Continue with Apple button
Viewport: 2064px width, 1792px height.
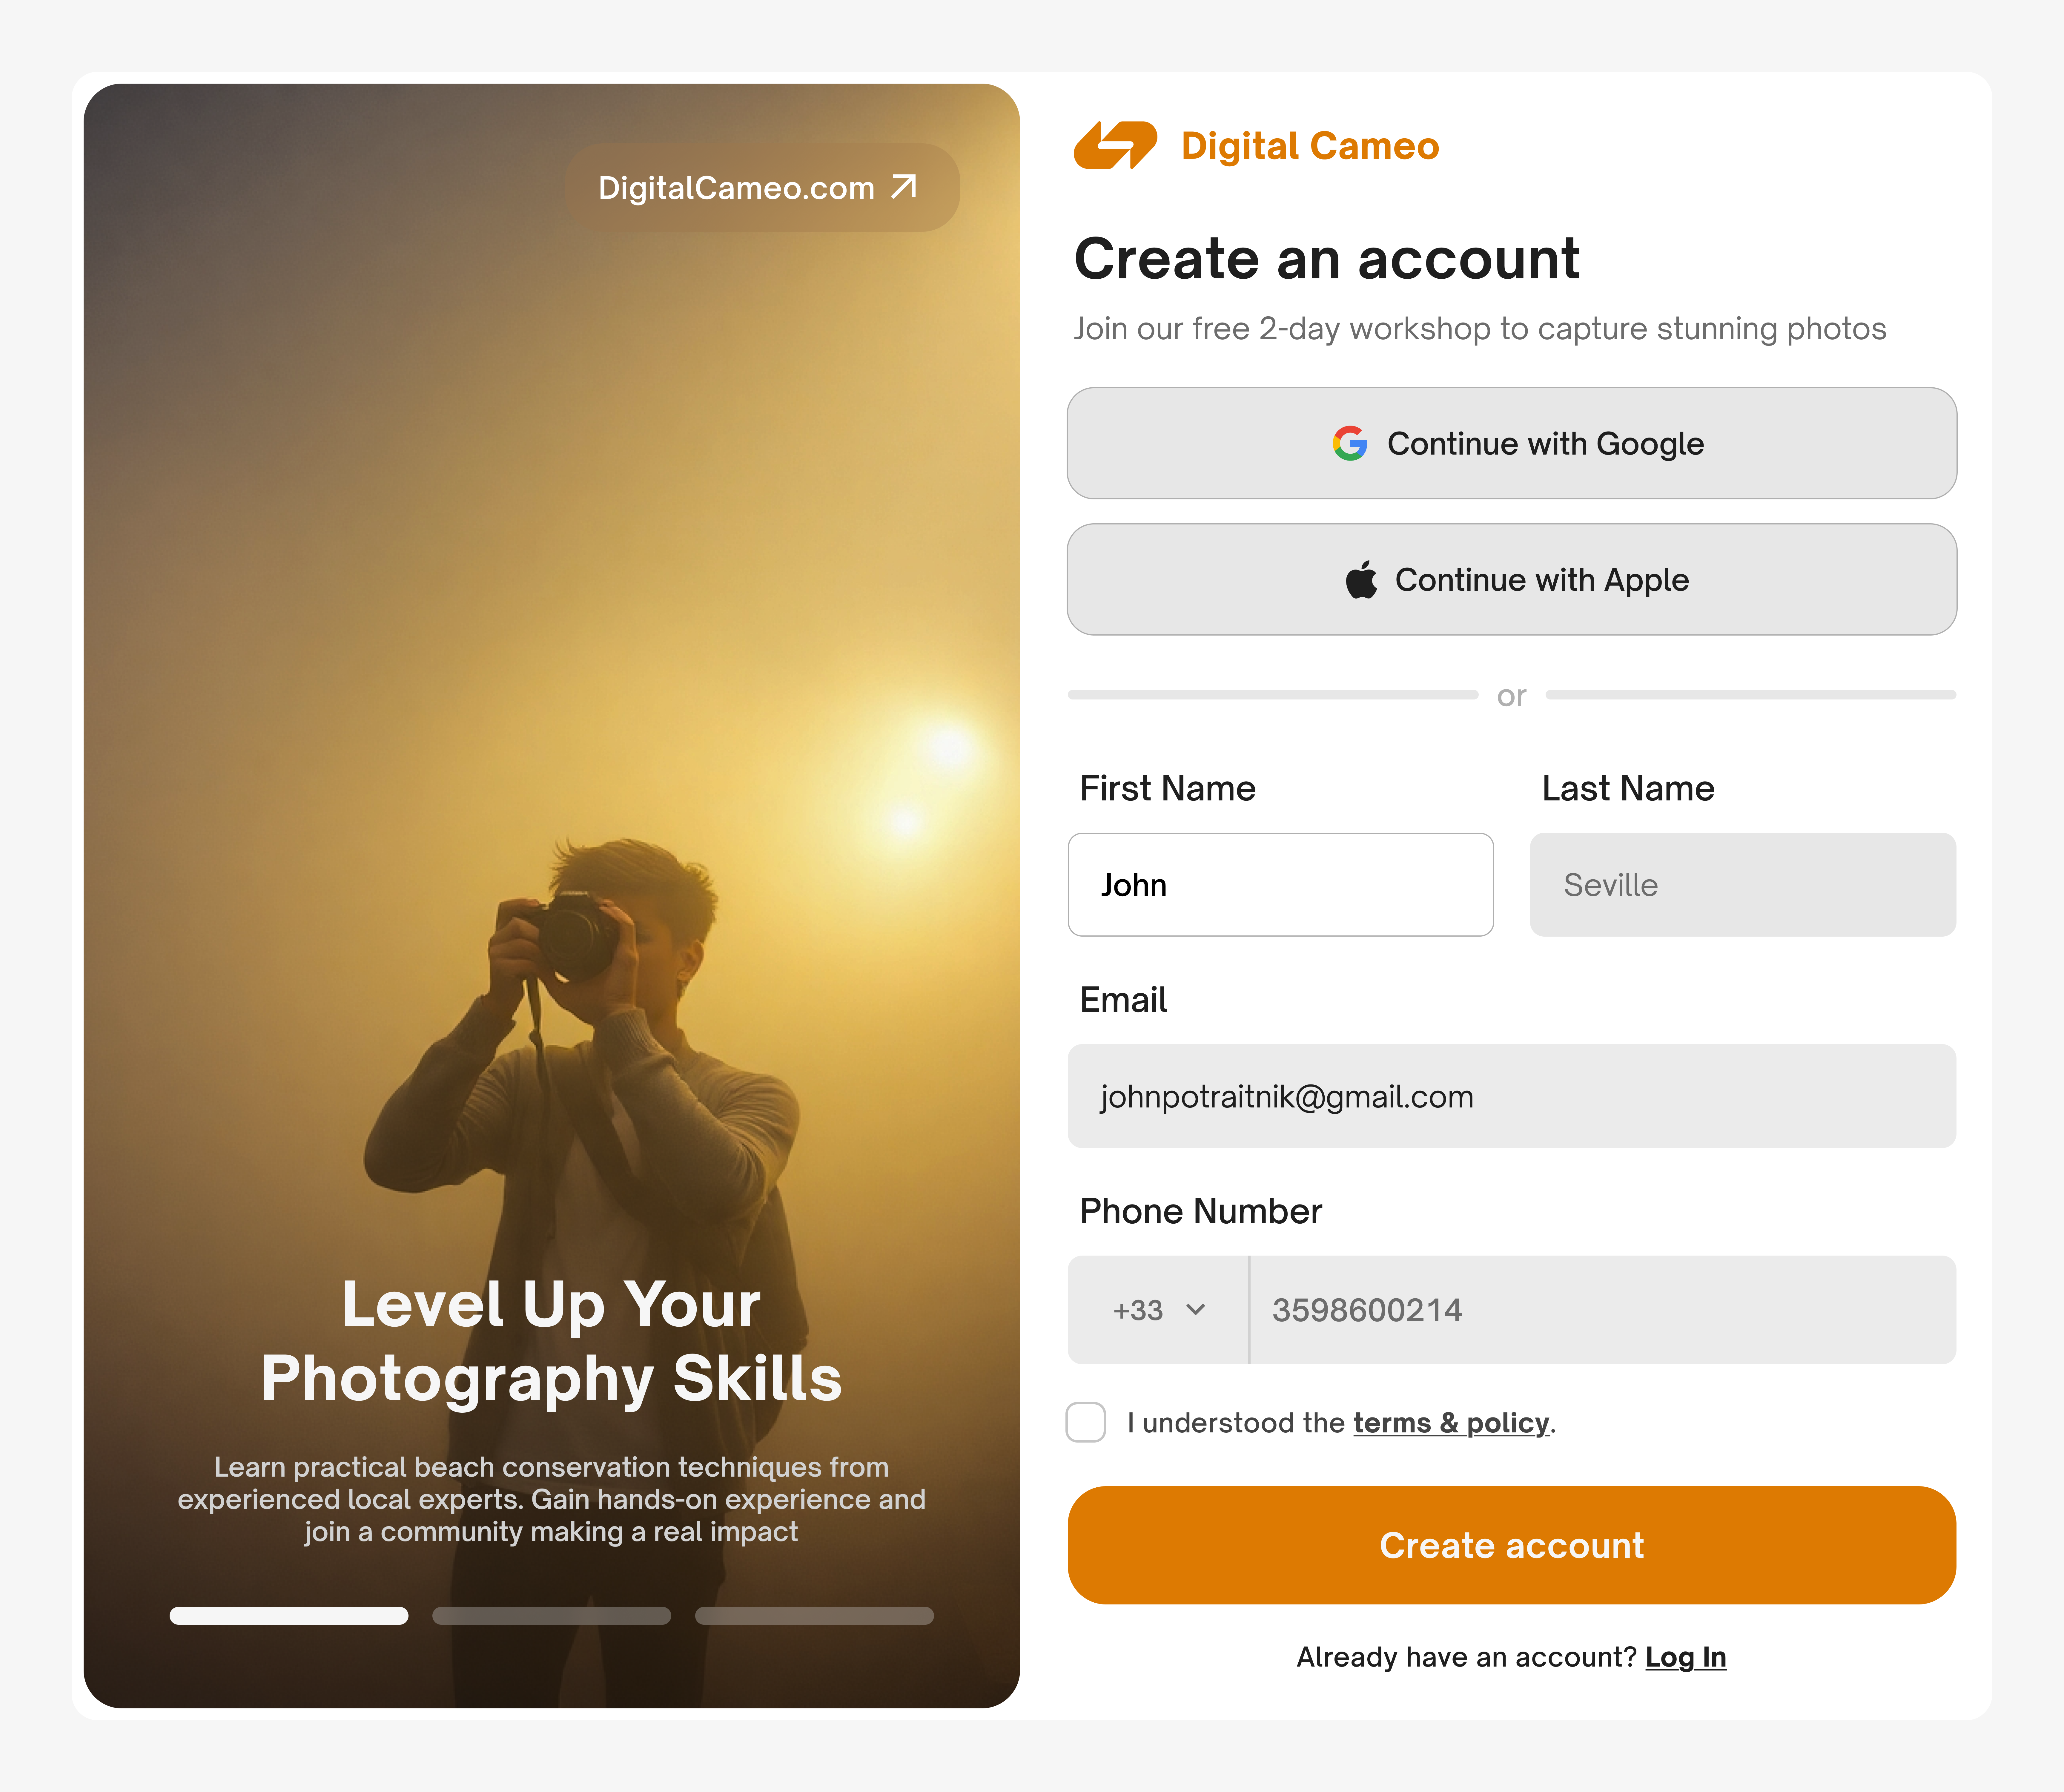click(x=1512, y=580)
